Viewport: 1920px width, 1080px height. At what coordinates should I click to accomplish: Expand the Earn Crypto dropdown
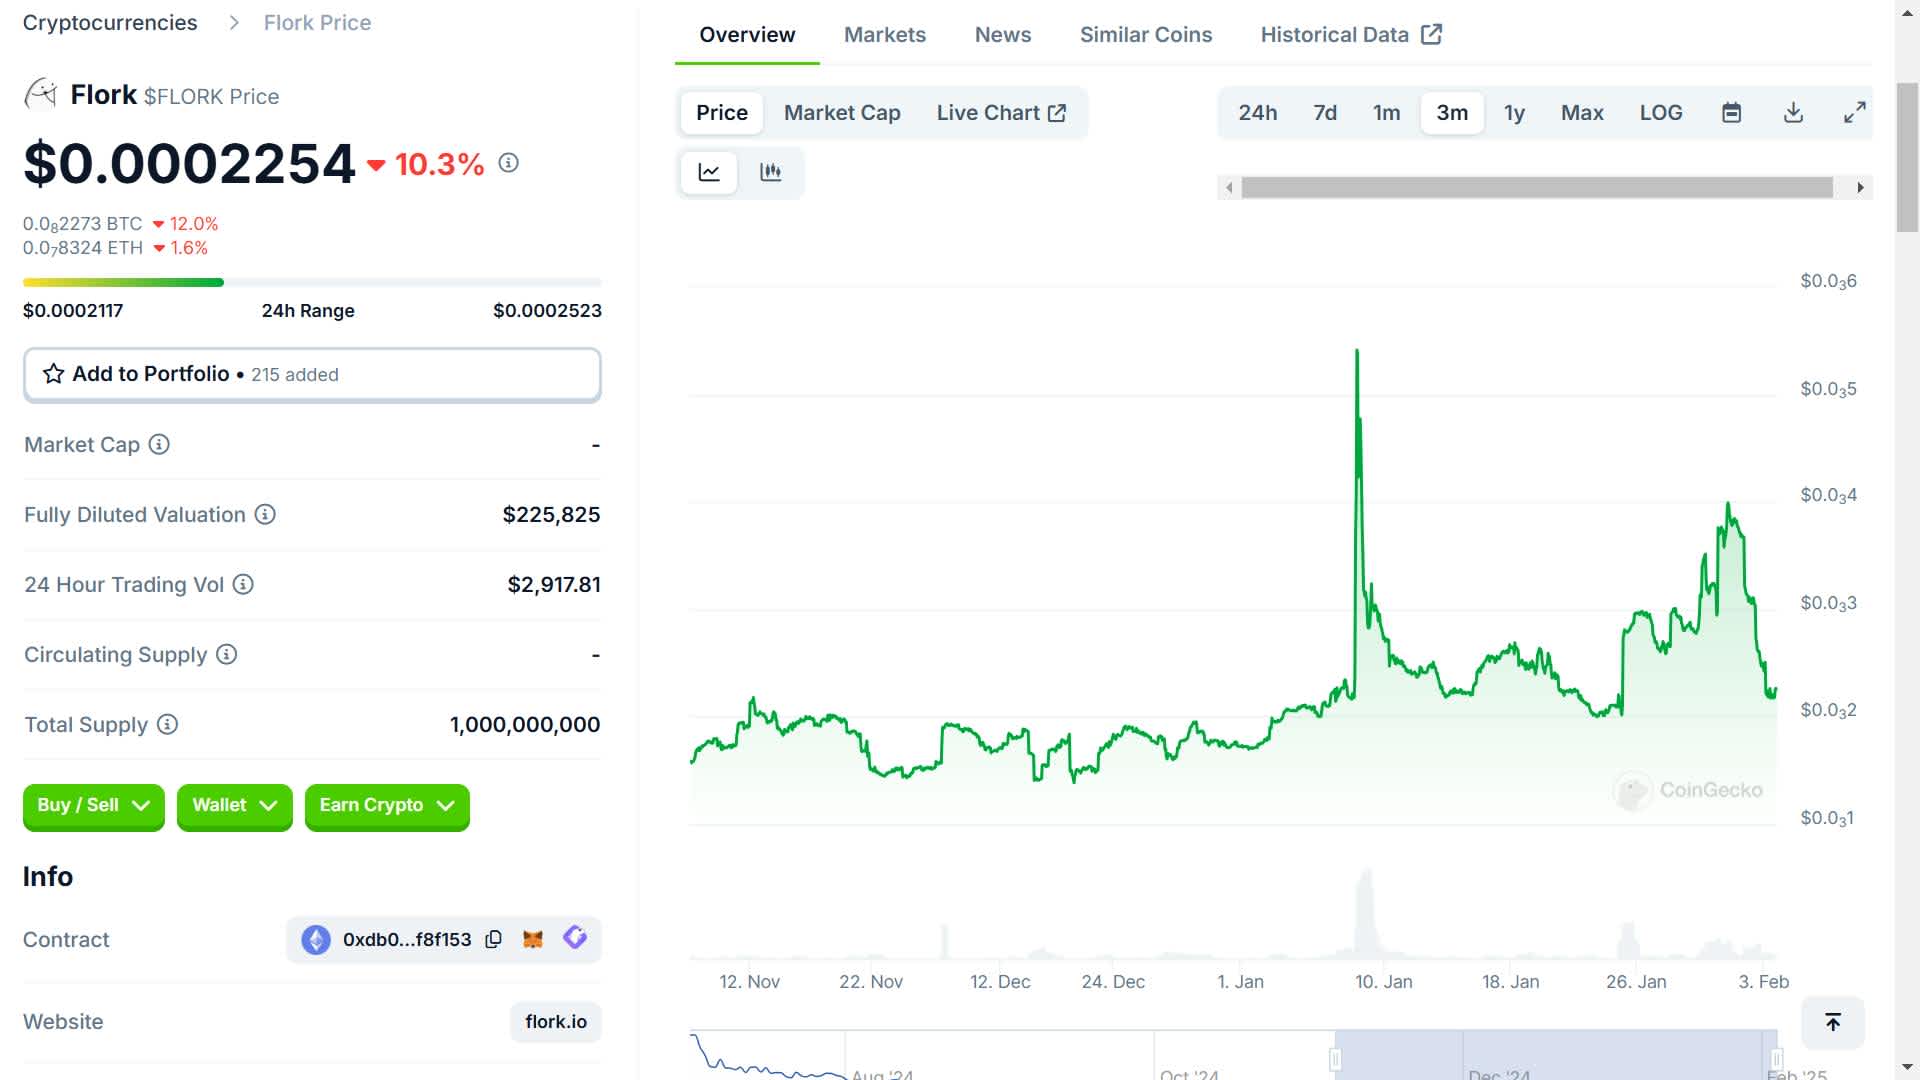(387, 806)
